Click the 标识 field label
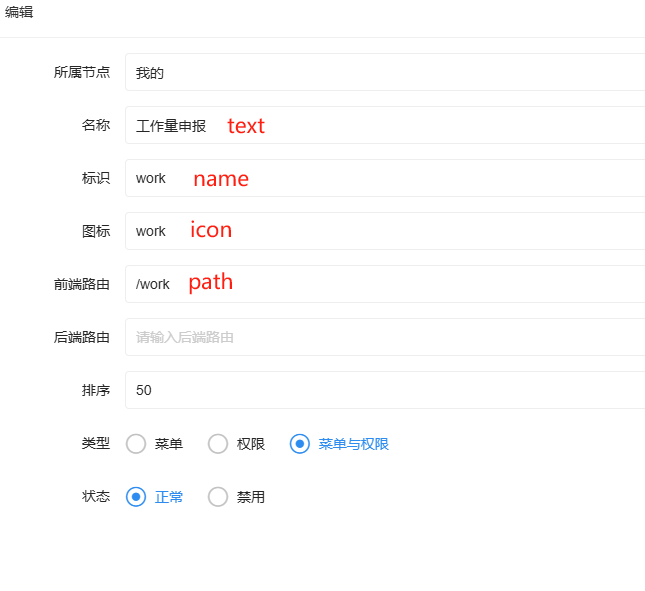 coord(96,178)
